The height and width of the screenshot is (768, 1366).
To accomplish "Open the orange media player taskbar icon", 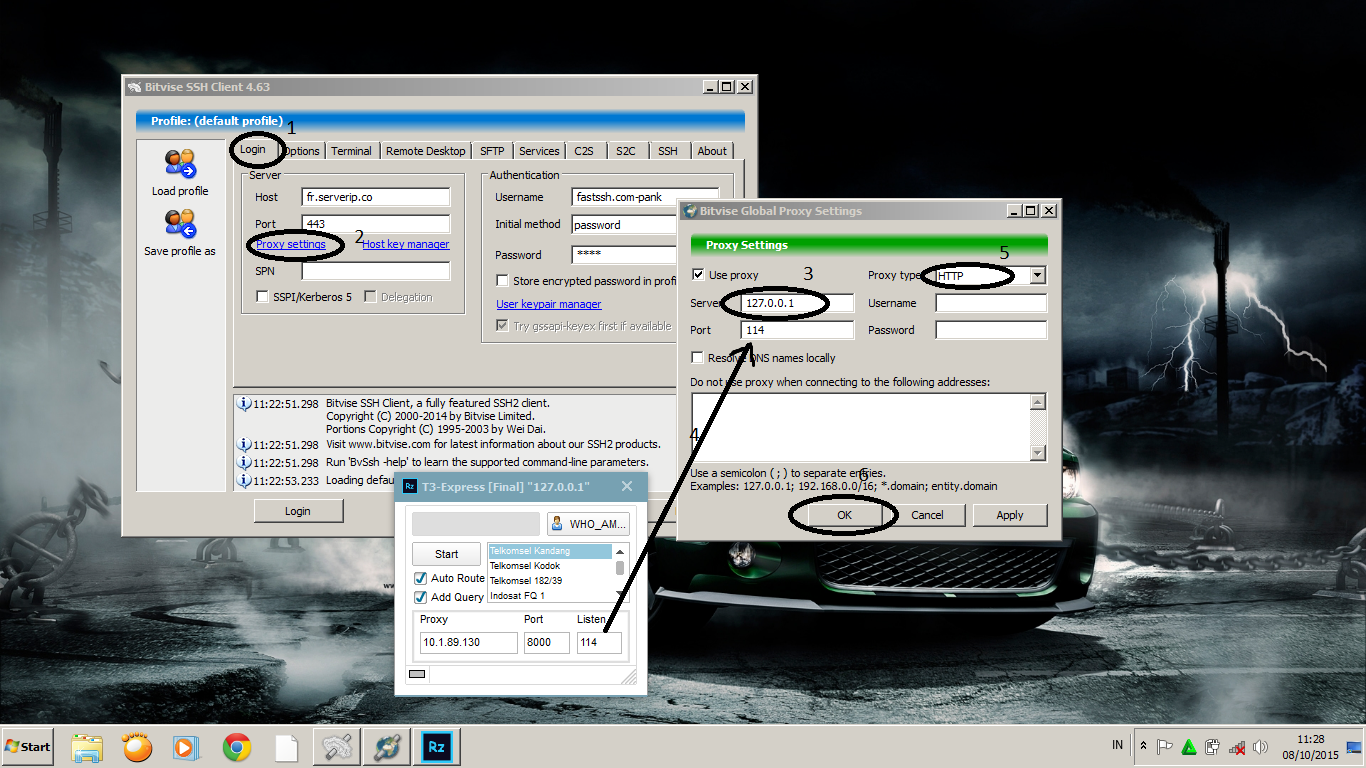I will click(137, 747).
